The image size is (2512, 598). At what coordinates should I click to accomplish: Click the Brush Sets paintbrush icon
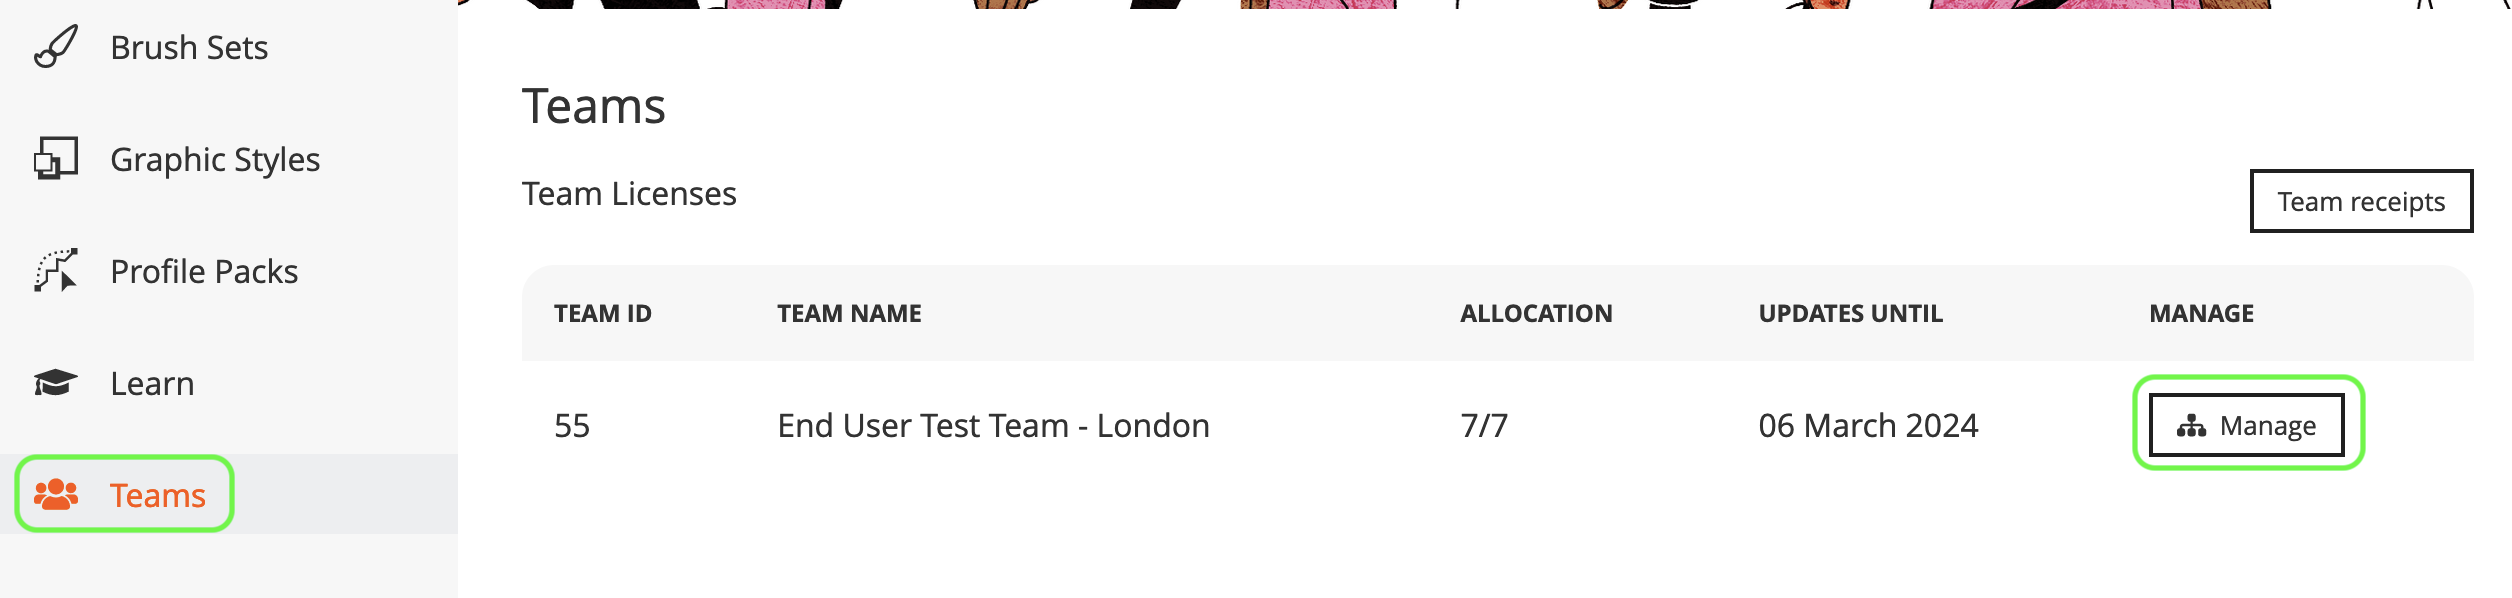[56, 47]
